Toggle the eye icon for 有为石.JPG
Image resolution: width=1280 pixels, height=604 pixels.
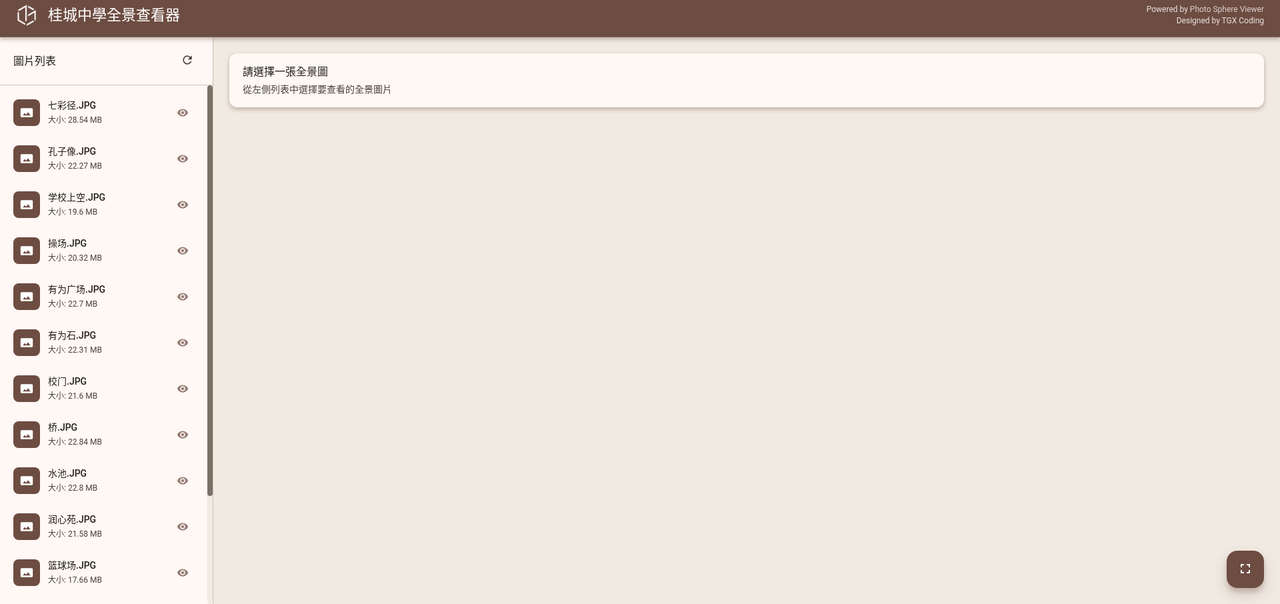point(182,343)
